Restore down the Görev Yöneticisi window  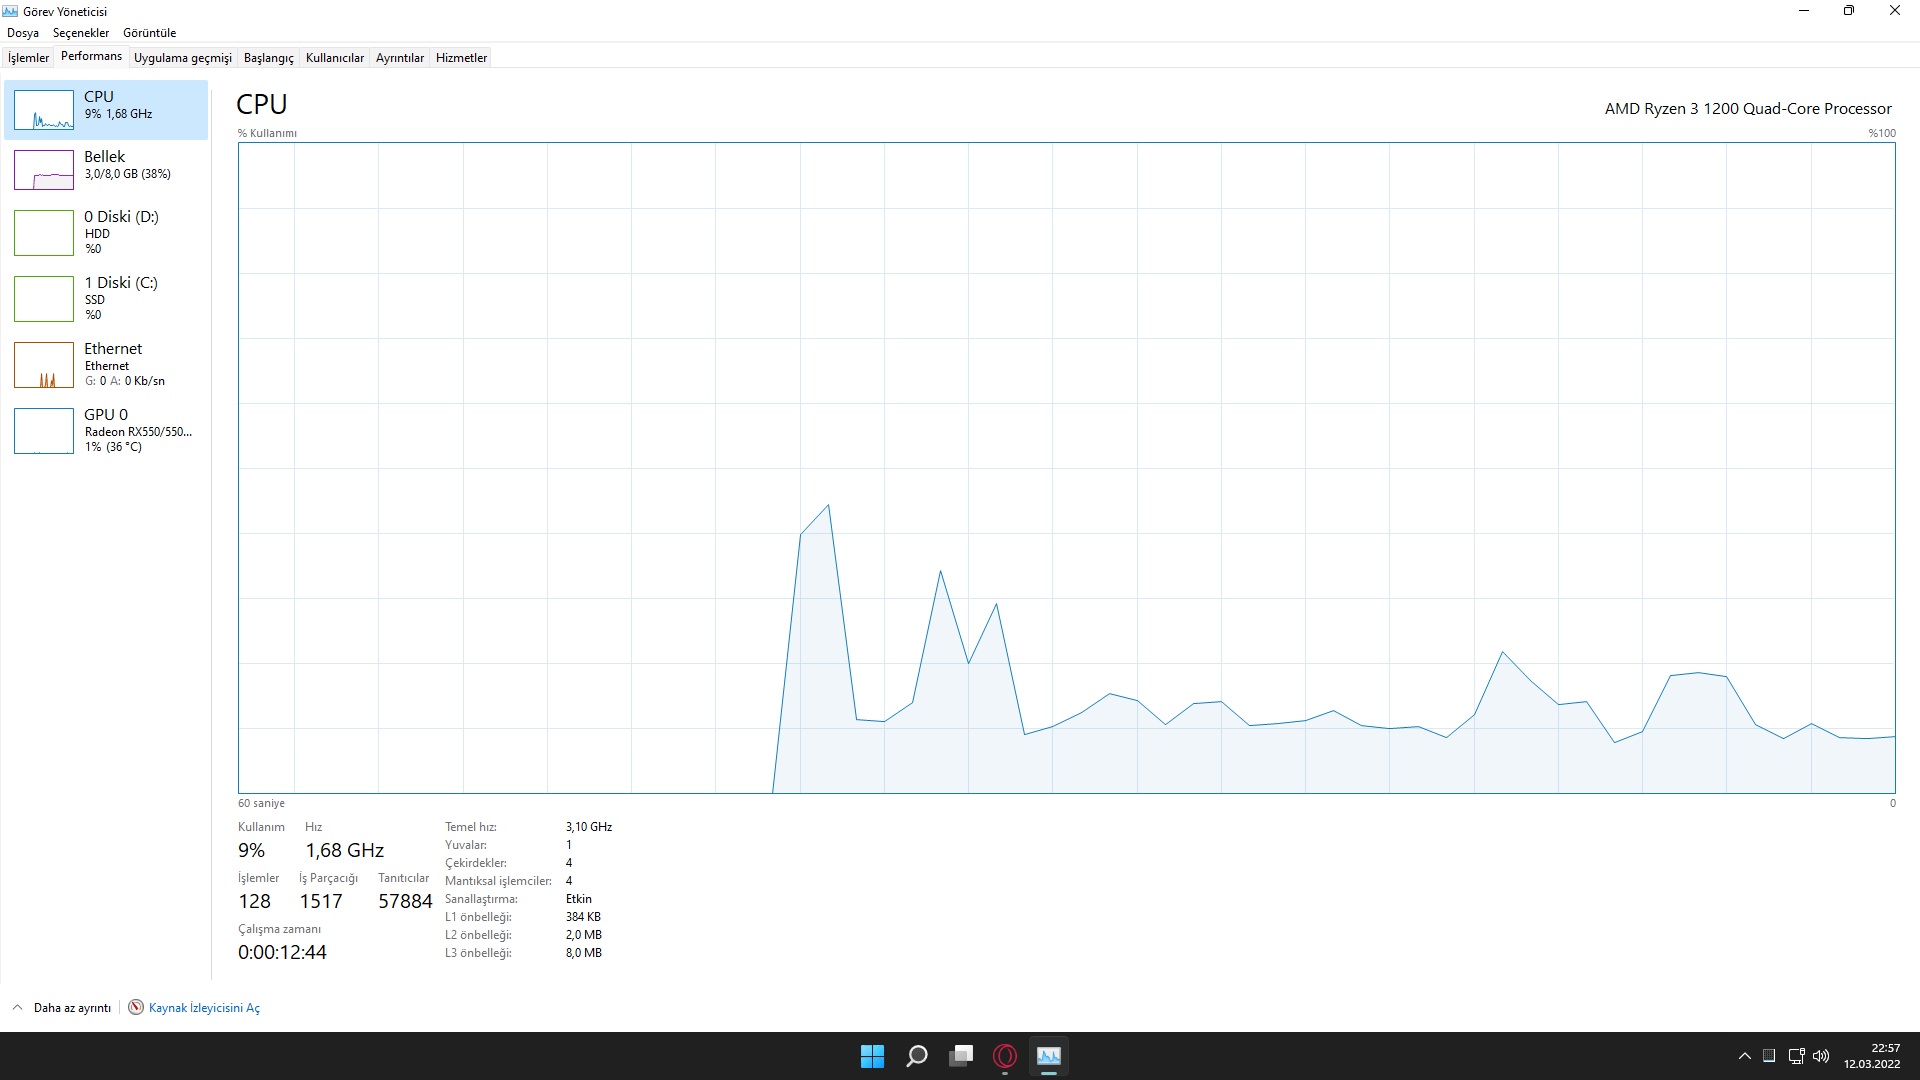[1849, 11]
